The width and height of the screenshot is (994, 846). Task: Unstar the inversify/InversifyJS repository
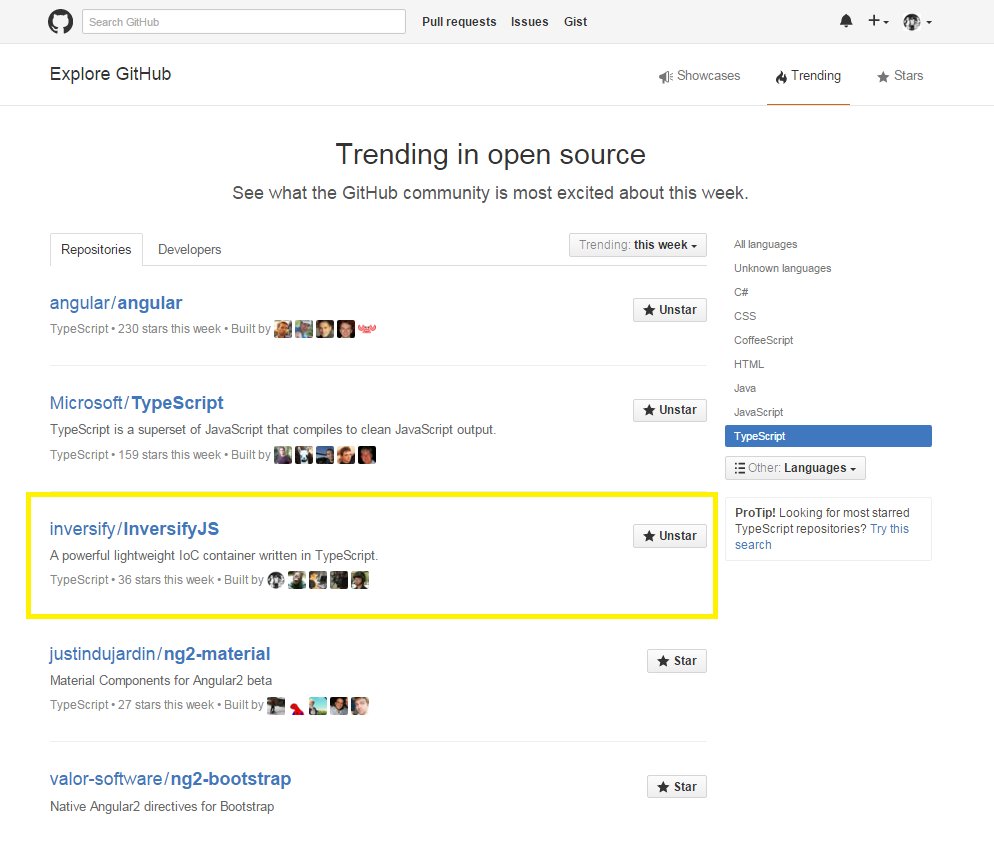pyautogui.click(x=669, y=536)
